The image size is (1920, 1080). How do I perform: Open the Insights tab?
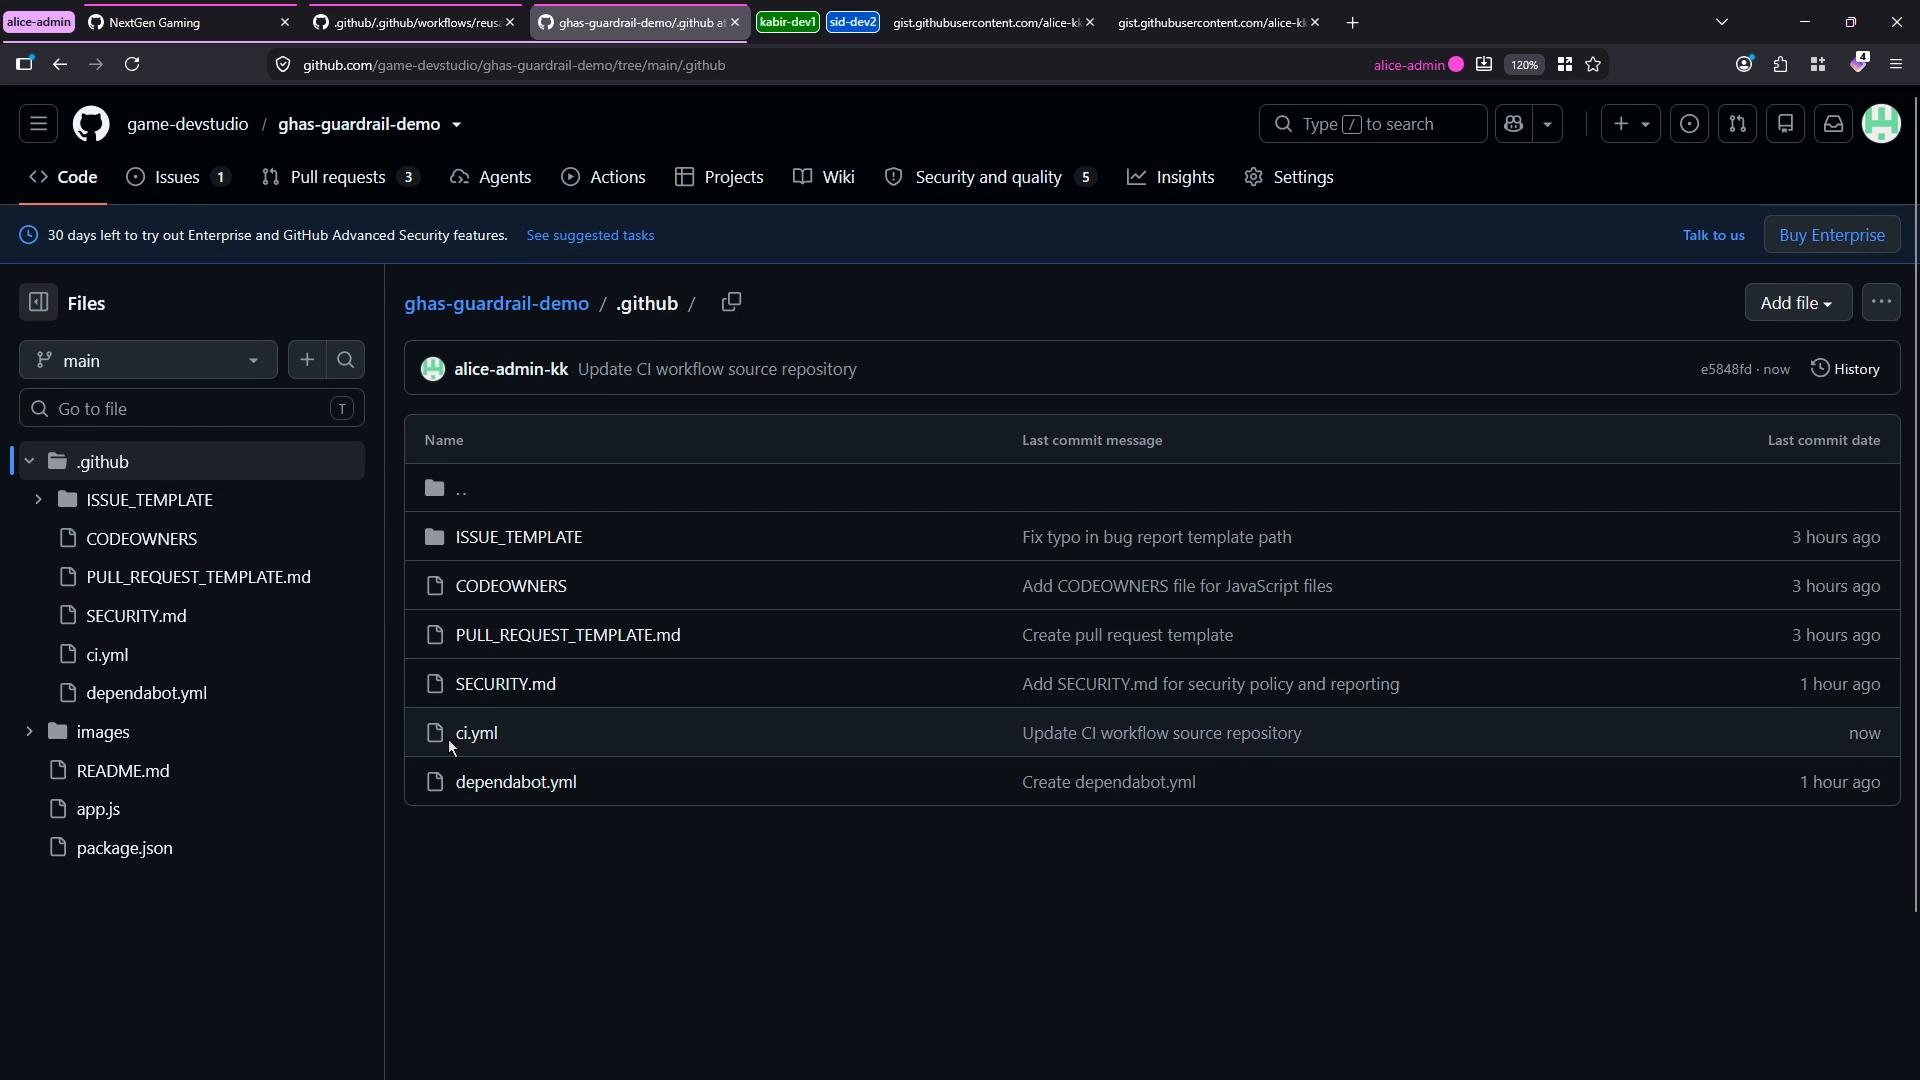1170,177
